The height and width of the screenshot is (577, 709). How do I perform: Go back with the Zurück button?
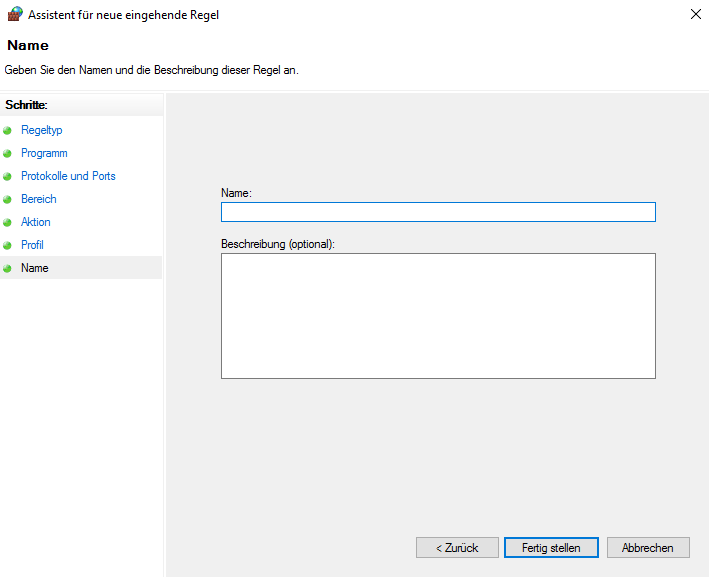pyautogui.click(x=457, y=548)
